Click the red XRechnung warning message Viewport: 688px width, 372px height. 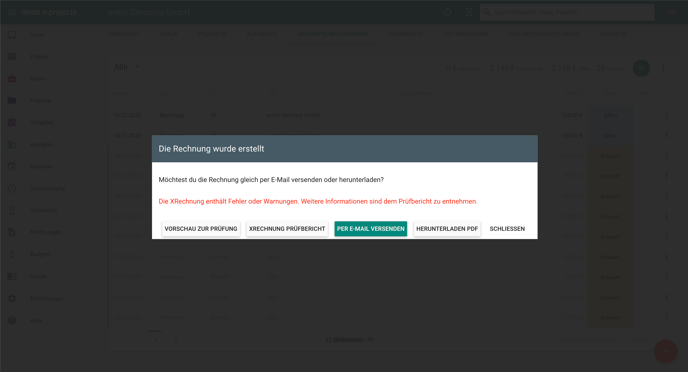318,201
